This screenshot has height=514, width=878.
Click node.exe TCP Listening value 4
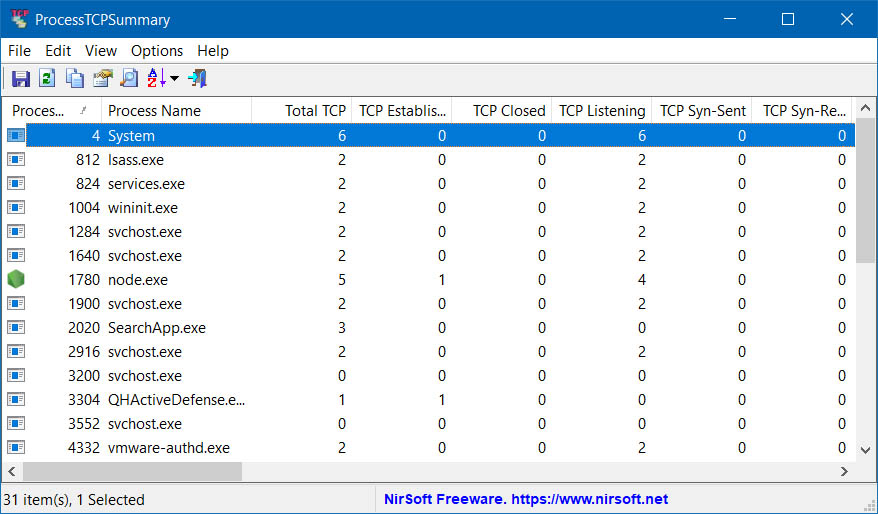point(642,279)
